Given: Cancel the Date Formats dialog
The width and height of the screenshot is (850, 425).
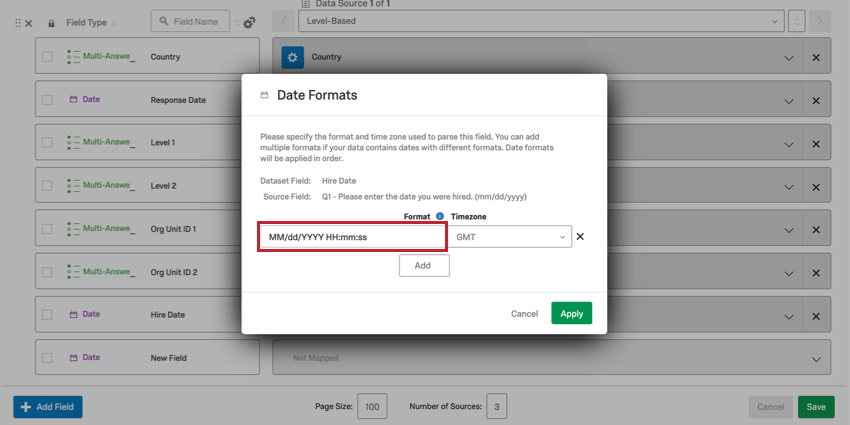Looking at the screenshot, I should point(524,314).
